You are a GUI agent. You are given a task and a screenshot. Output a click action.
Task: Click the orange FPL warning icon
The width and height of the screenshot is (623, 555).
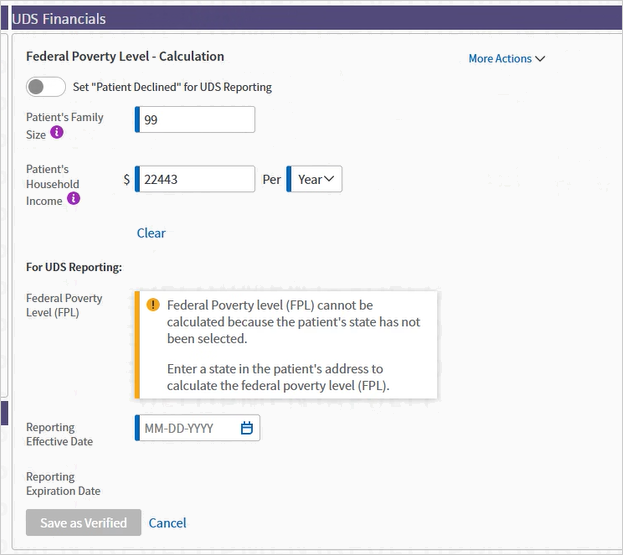(x=153, y=305)
